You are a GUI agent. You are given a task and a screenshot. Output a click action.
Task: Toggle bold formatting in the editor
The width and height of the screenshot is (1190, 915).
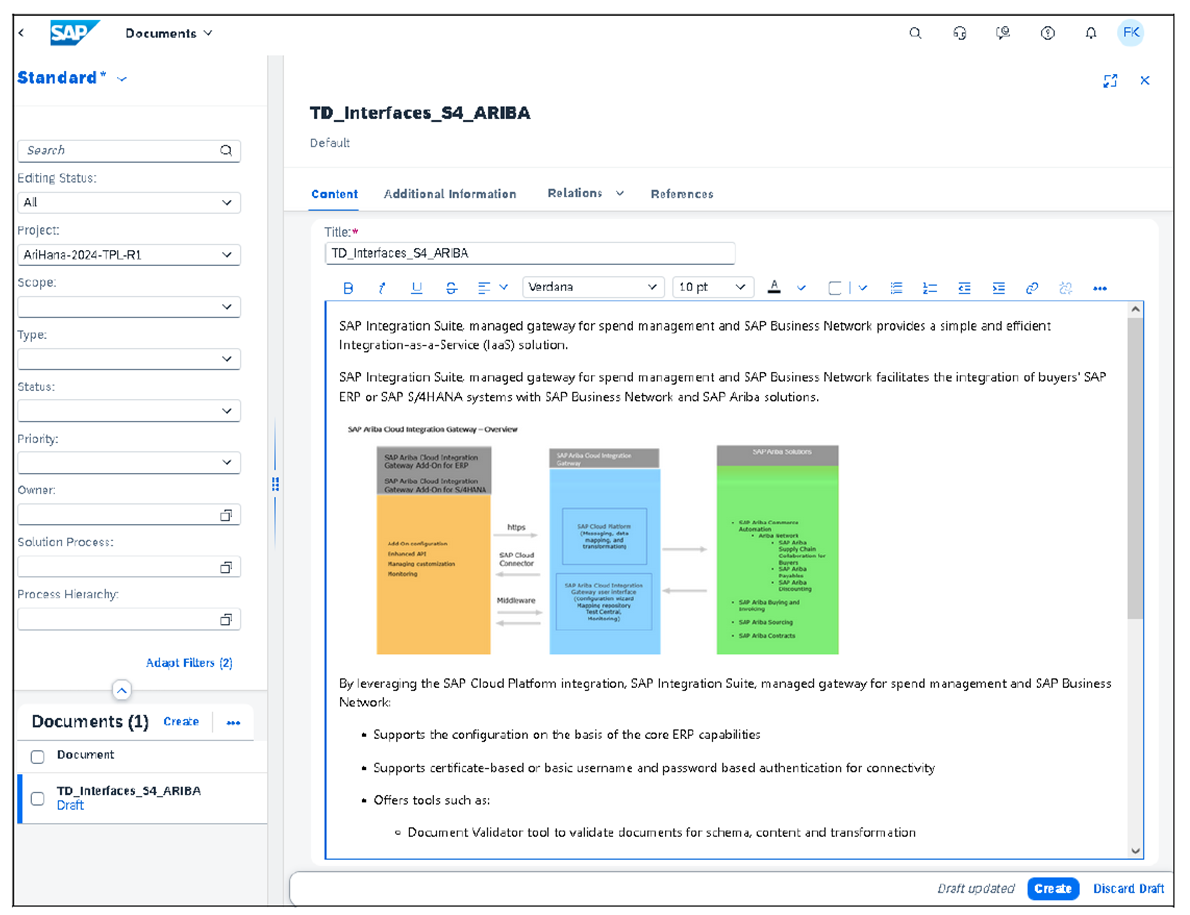click(x=348, y=288)
